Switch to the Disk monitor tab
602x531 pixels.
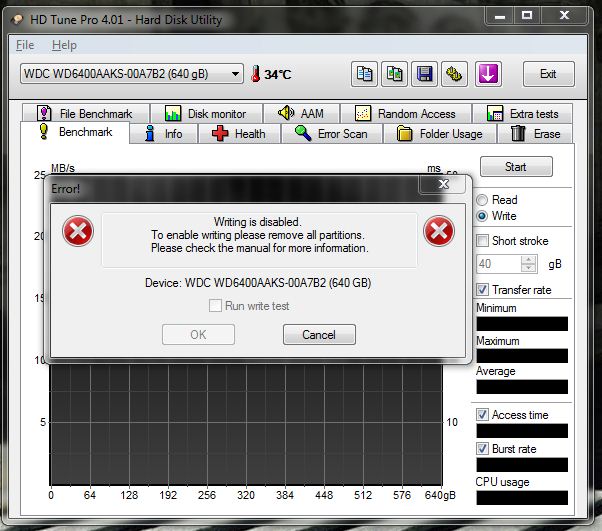coord(206,114)
